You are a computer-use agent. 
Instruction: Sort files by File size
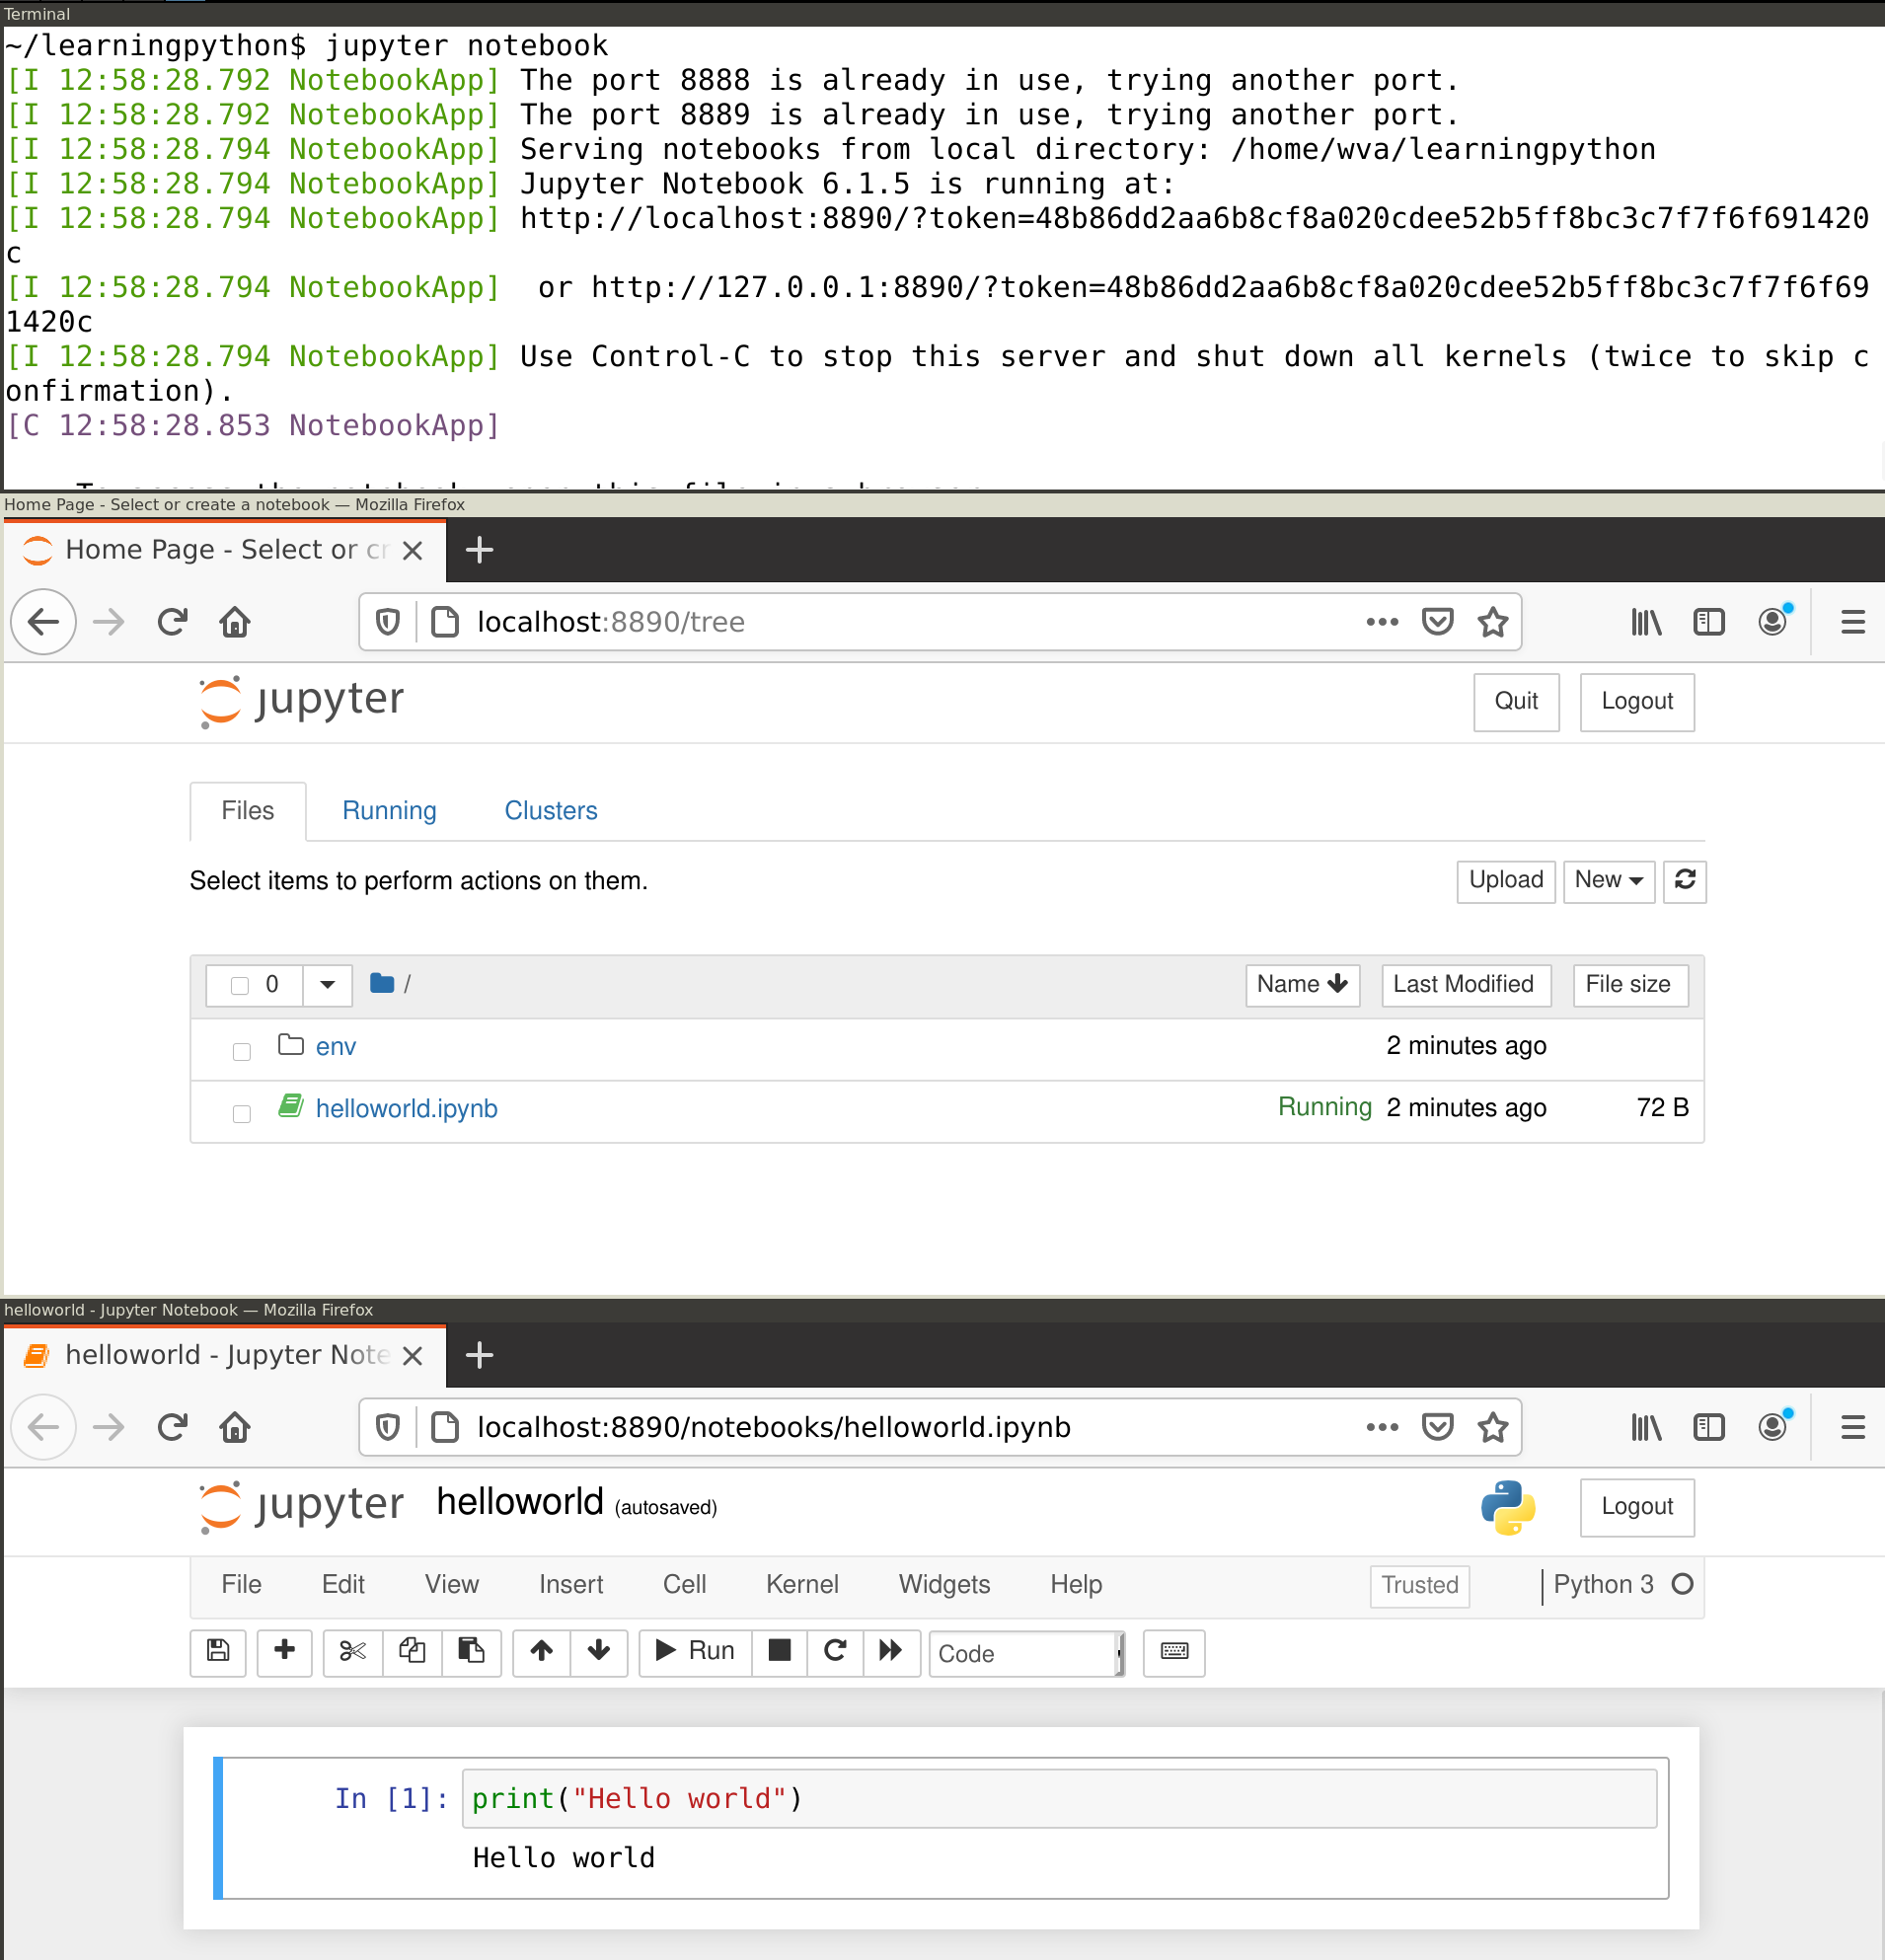tap(1629, 984)
